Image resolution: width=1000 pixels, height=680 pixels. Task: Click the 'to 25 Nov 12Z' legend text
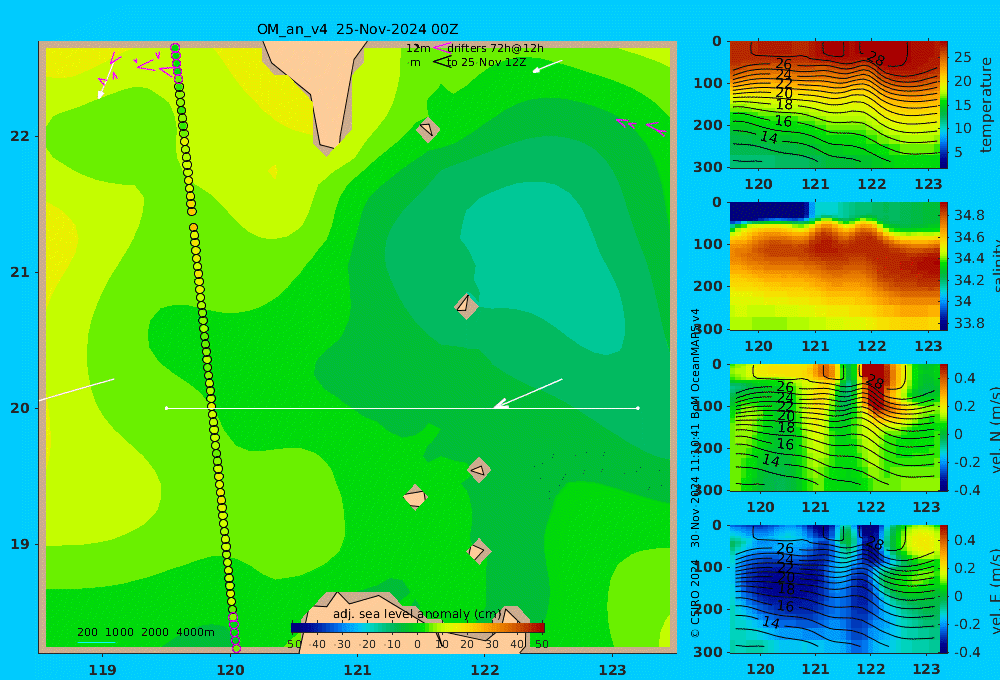487,63
